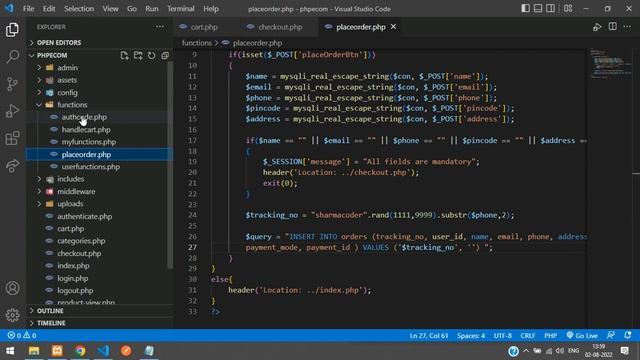Viewport: 640px width, 360px height.
Task: Click the code minimap preview
Action: tap(610, 64)
